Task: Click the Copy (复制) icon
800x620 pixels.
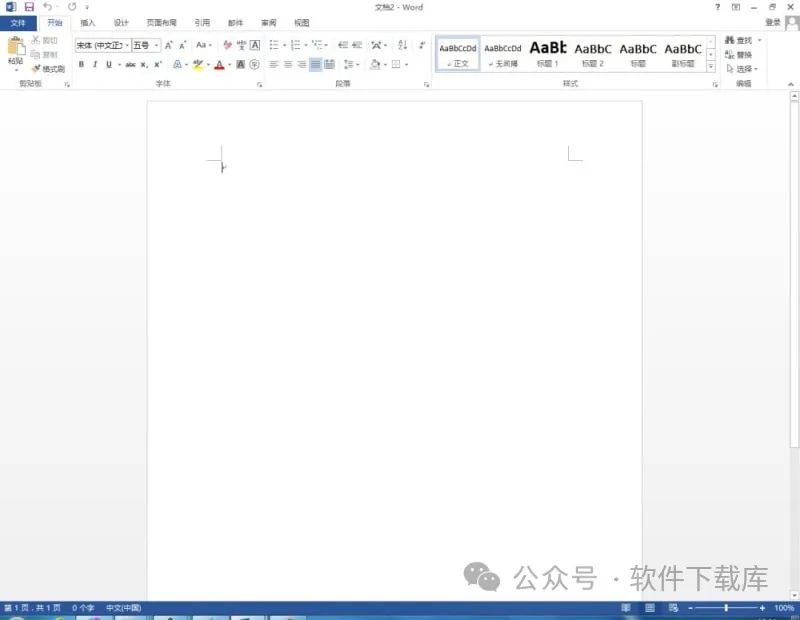Action: coord(35,54)
